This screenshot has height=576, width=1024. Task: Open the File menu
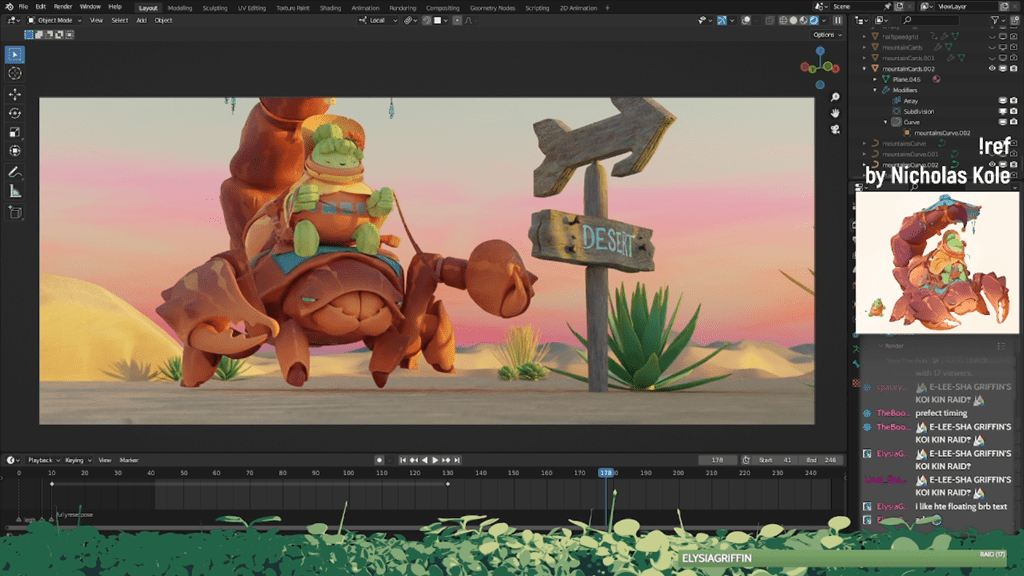24,7
